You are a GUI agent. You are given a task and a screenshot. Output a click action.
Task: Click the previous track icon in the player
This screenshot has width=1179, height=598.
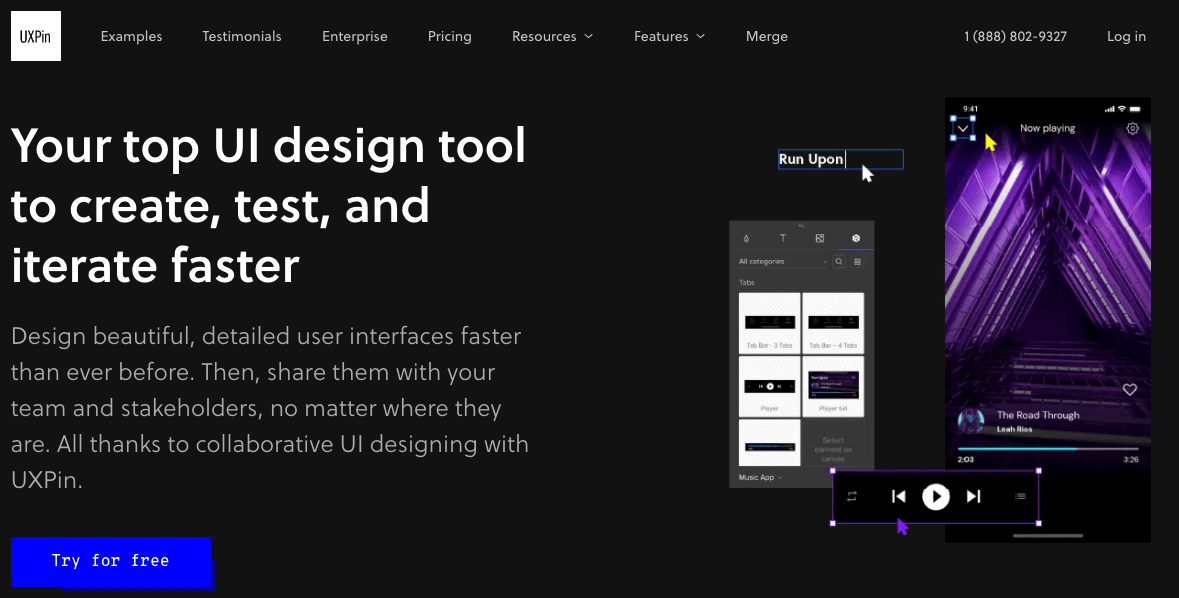tap(899, 496)
